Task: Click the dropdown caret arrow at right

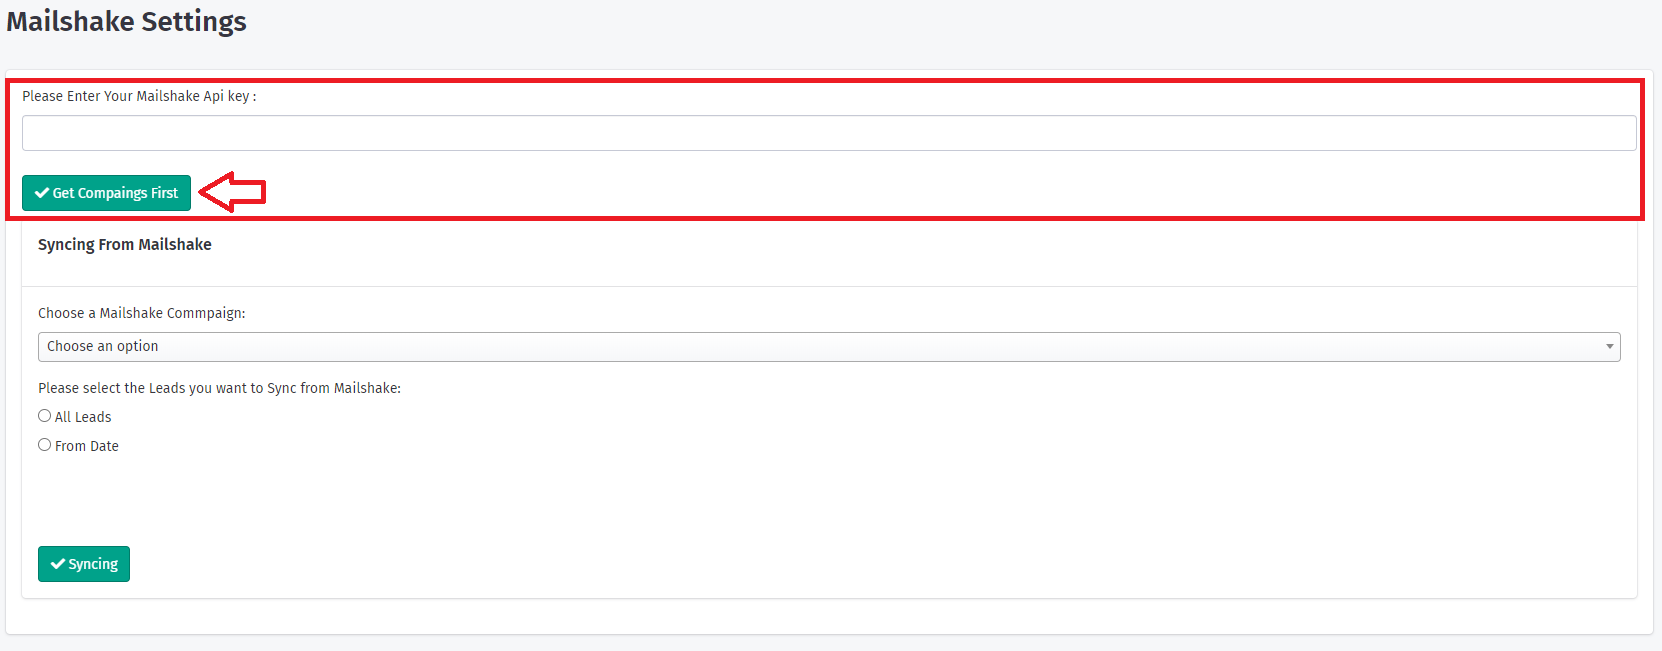Action: [1609, 347]
